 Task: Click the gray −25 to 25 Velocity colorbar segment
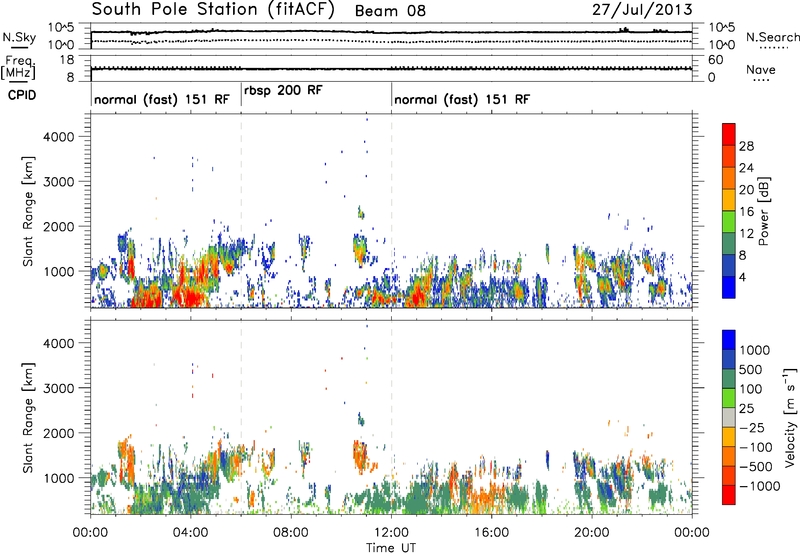point(729,417)
